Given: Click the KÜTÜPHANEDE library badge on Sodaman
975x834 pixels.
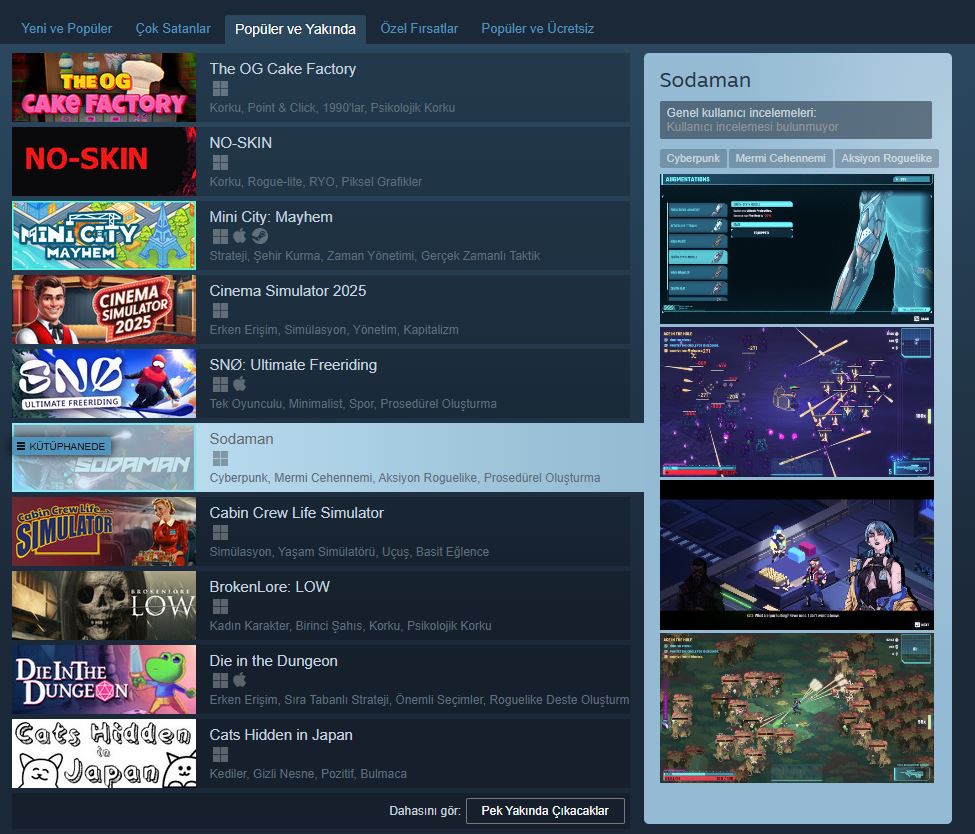Looking at the screenshot, I should coord(62,446).
